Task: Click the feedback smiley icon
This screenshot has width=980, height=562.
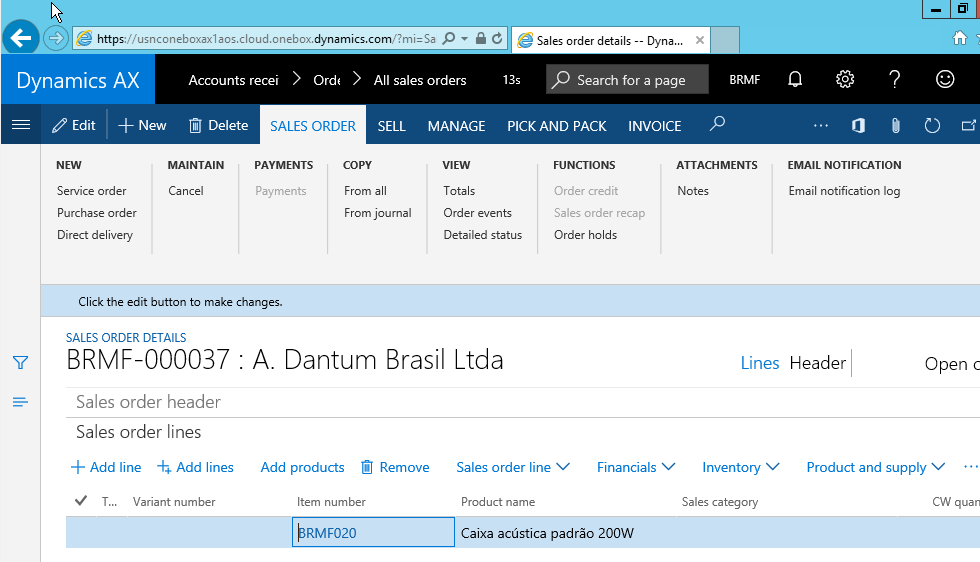Action: pos(945,79)
